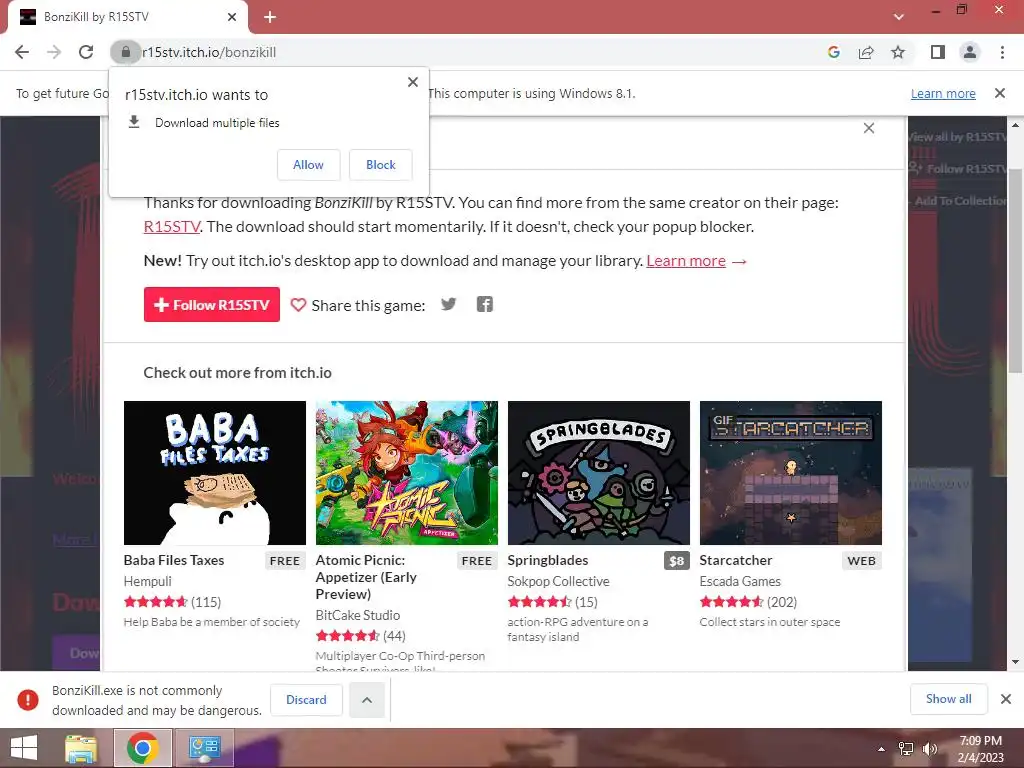Show all downloads

tap(948, 699)
